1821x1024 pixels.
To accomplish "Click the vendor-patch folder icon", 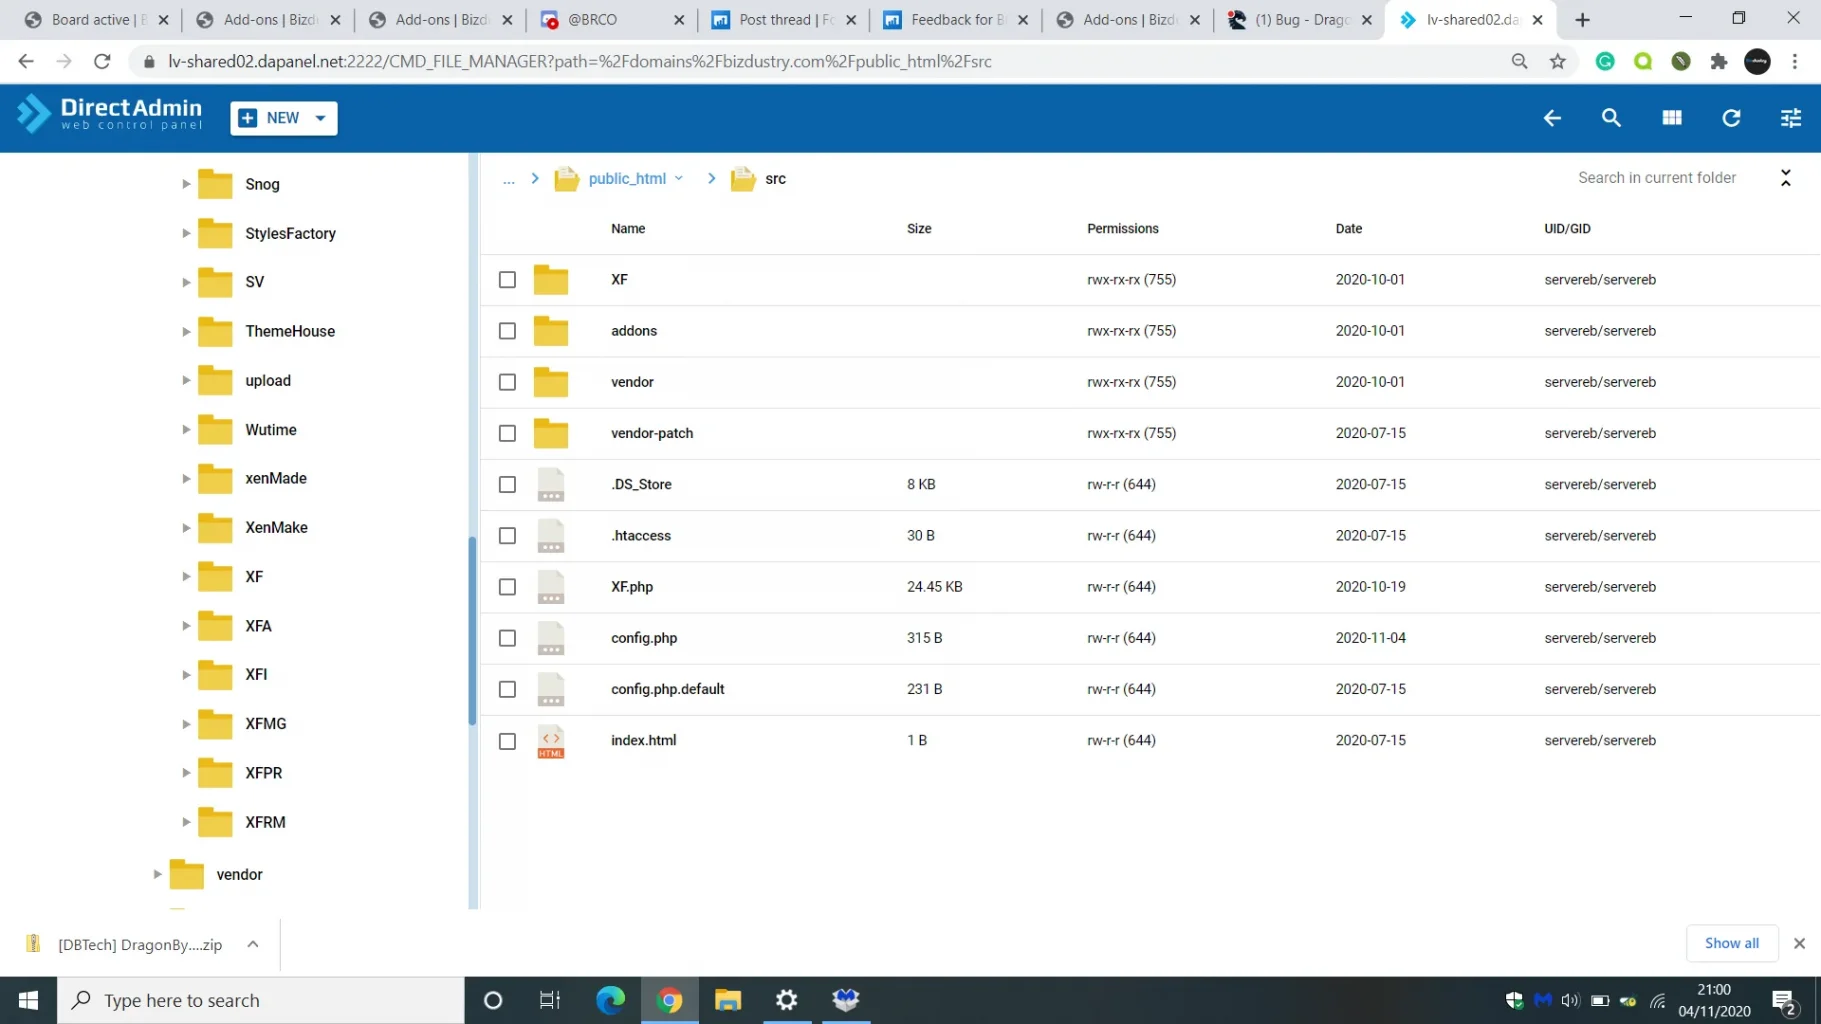I will click(x=551, y=433).
